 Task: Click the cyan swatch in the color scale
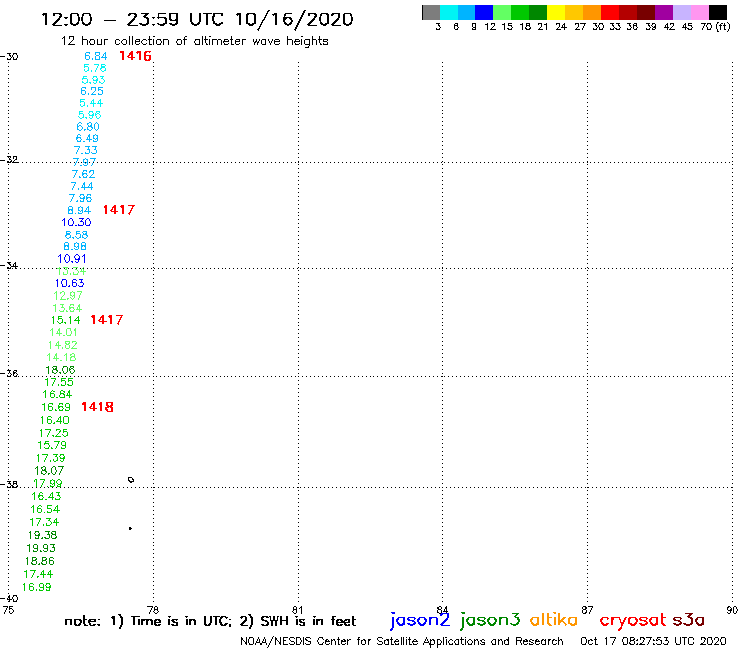coord(449,12)
